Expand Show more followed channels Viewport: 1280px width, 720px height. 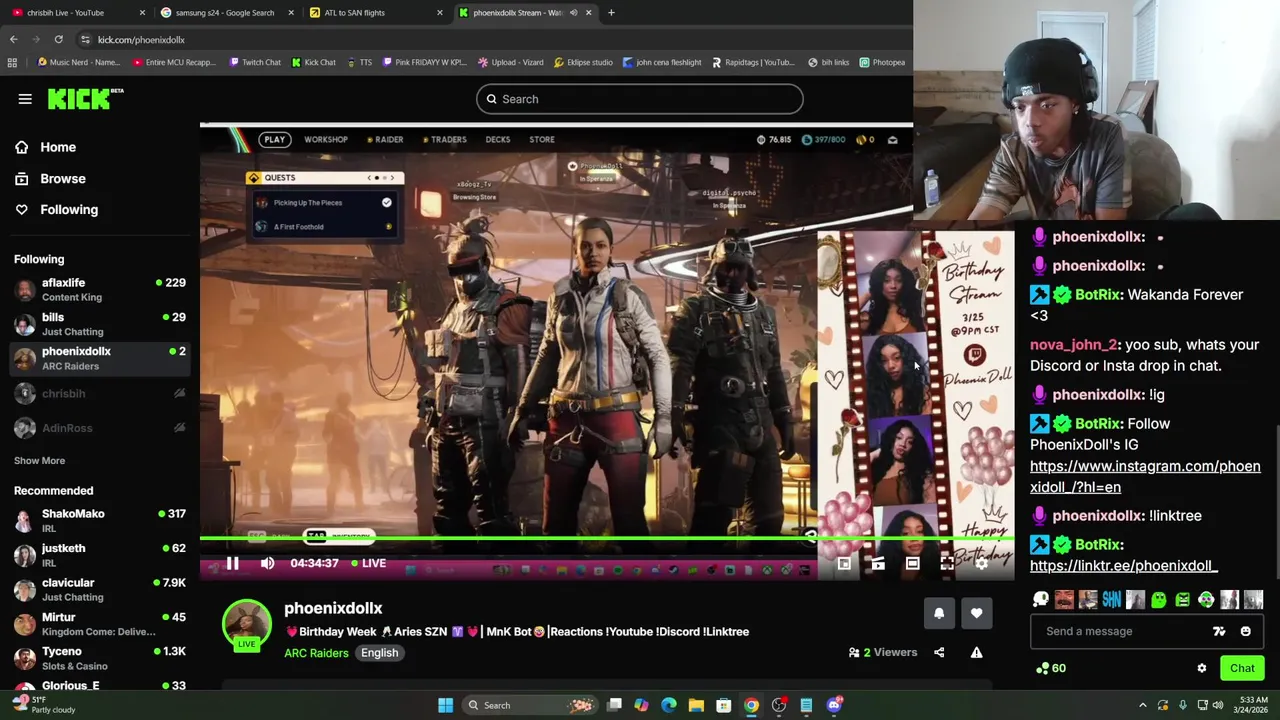coord(39,461)
